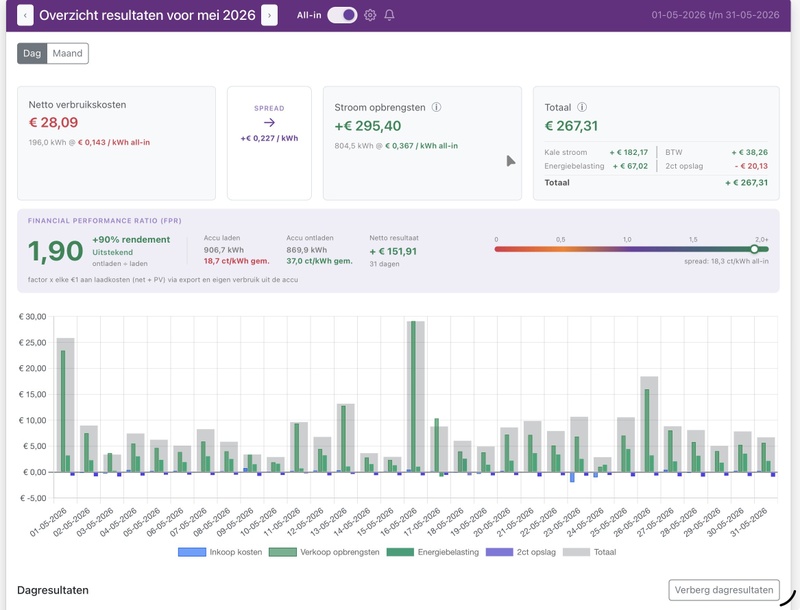Click the blue negative bar on 23-05-2026
Screen dimensions: 800x610
click(572, 477)
